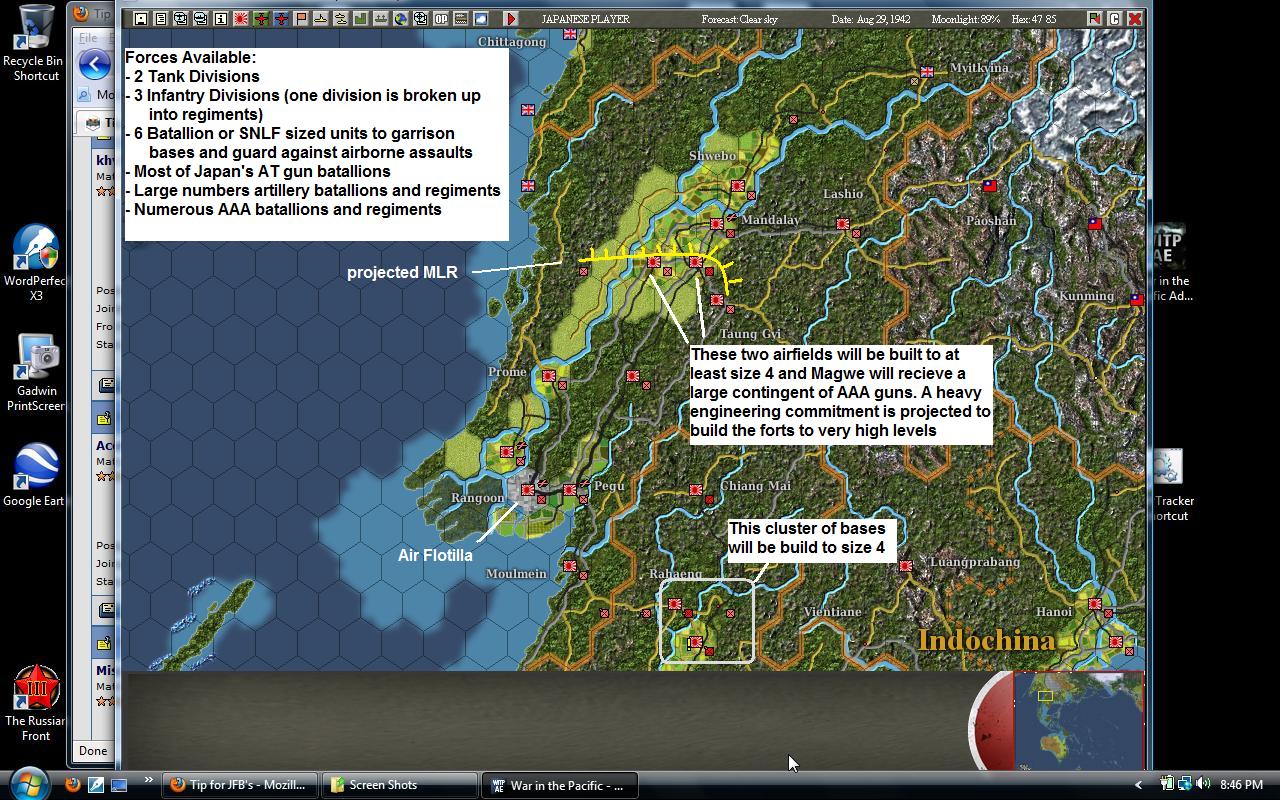The height and width of the screenshot is (800, 1280).
Task: Click the globe toolbar icon
Action: 400,18
